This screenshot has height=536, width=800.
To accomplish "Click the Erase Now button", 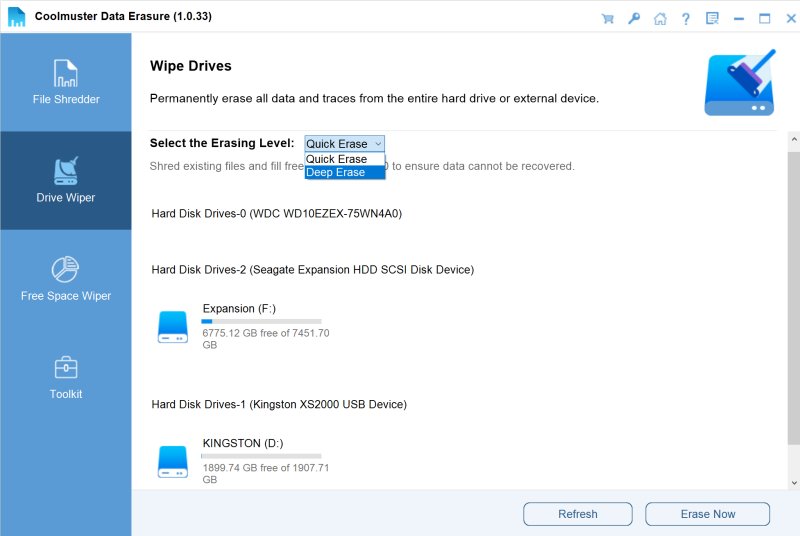I will click(x=708, y=514).
